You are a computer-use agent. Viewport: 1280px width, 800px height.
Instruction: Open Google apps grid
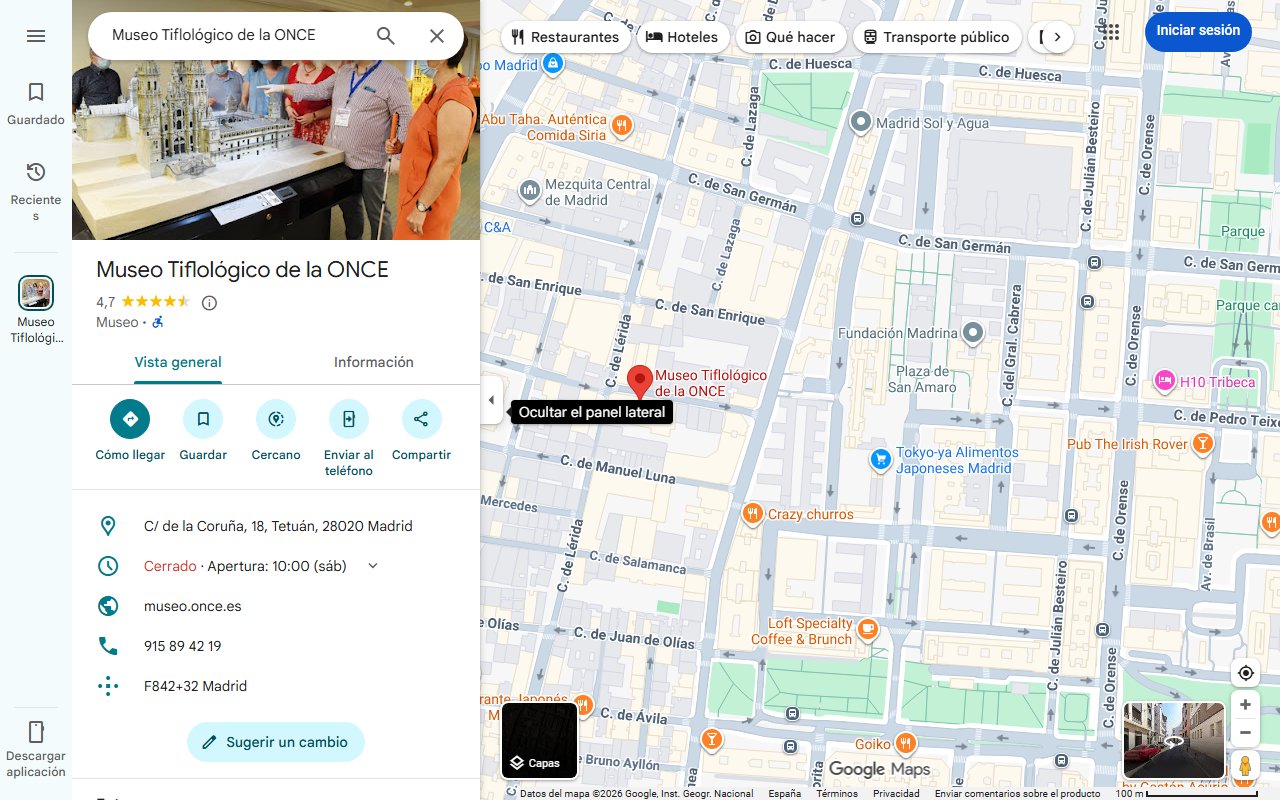point(1111,32)
